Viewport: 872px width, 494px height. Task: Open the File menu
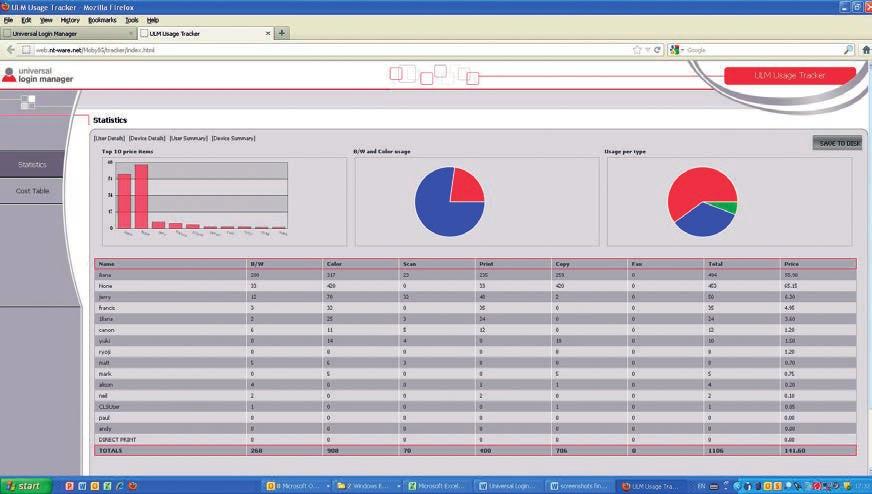click(x=8, y=20)
